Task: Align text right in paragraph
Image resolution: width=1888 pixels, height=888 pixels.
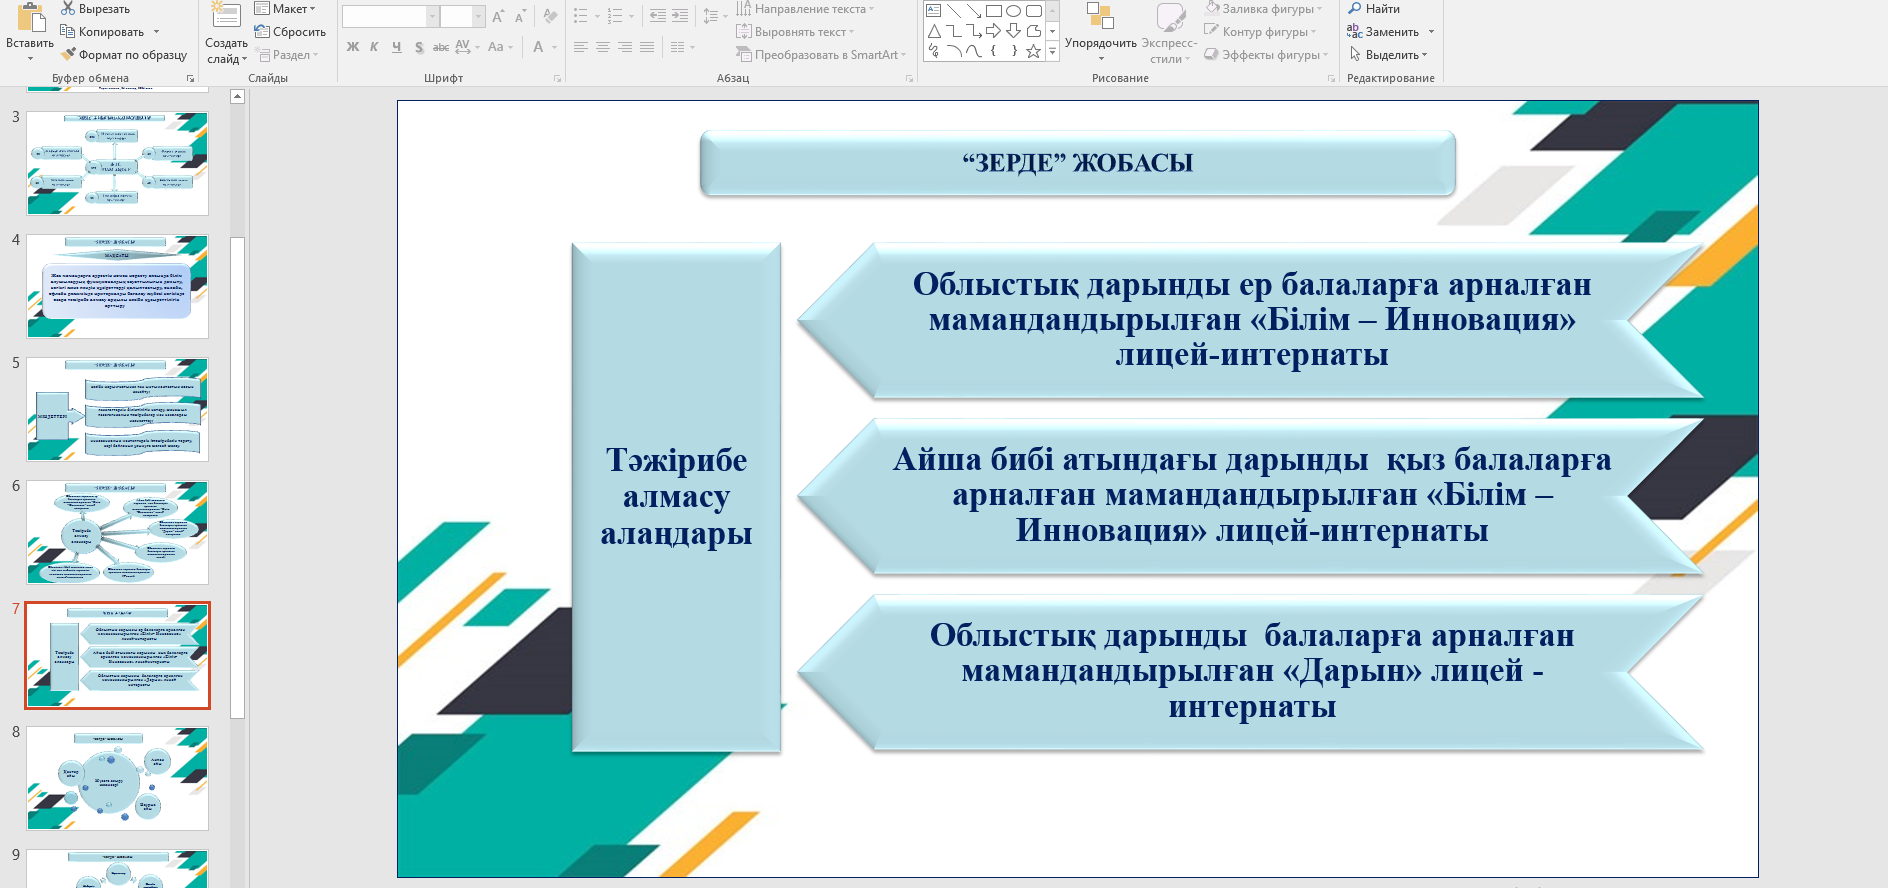Action: [x=625, y=47]
